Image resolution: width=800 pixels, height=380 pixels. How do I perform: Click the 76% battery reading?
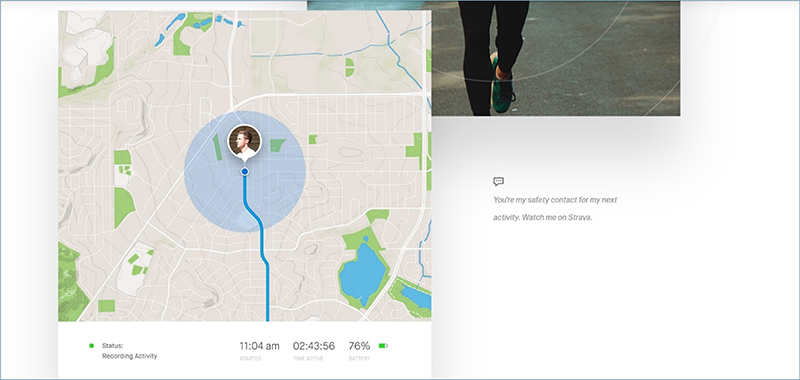coord(359,346)
